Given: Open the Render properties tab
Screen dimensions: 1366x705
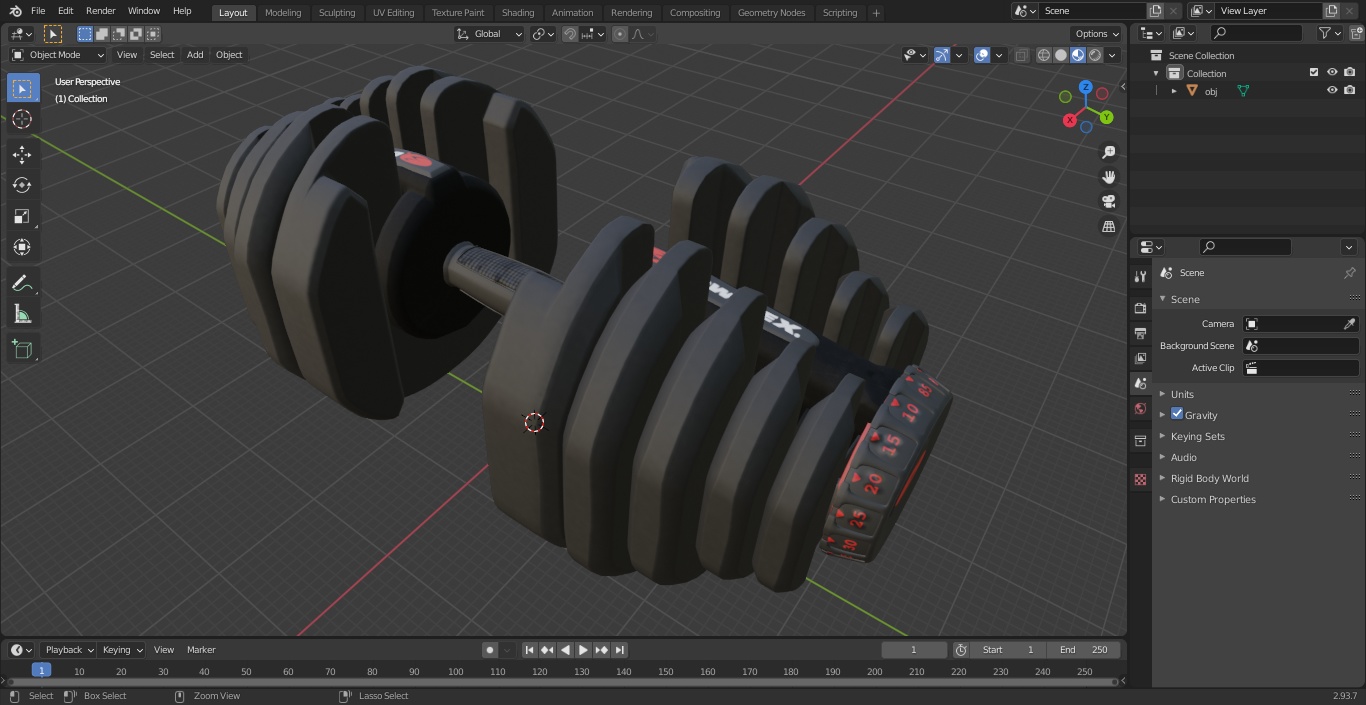Looking at the screenshot, I should (x=1140, y=308).
